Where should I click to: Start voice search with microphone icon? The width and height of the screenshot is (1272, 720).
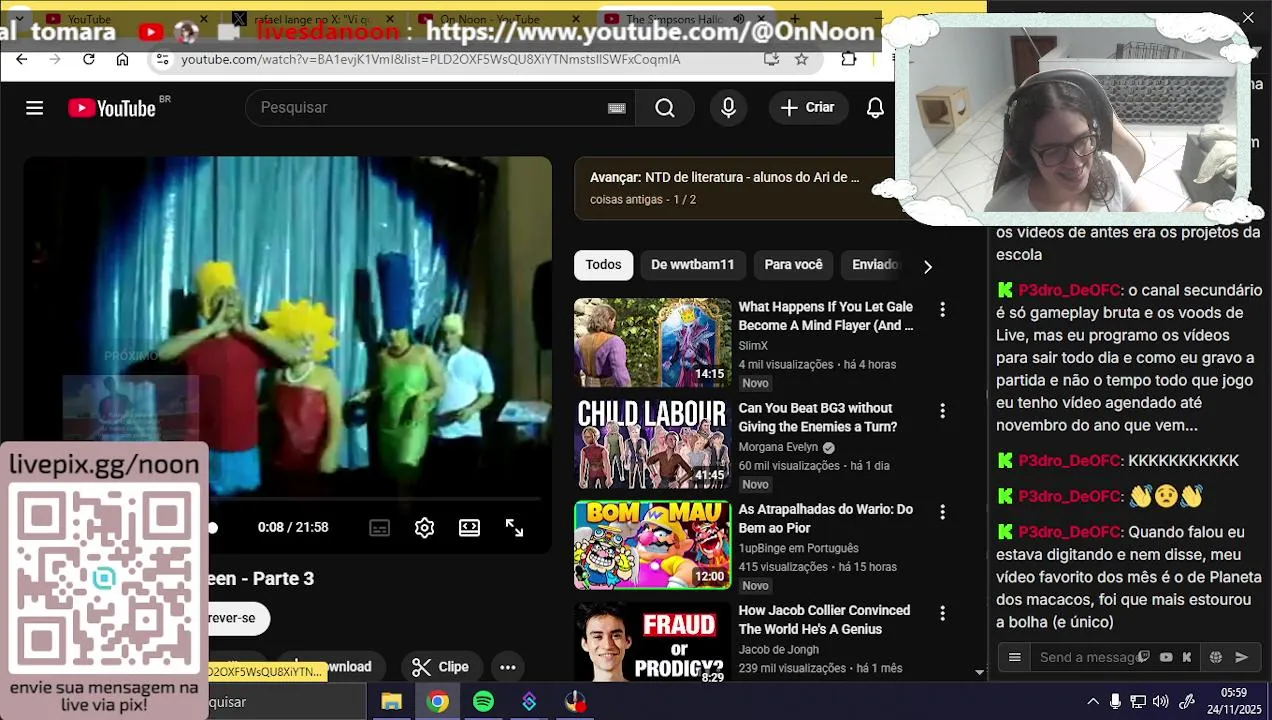728,108
